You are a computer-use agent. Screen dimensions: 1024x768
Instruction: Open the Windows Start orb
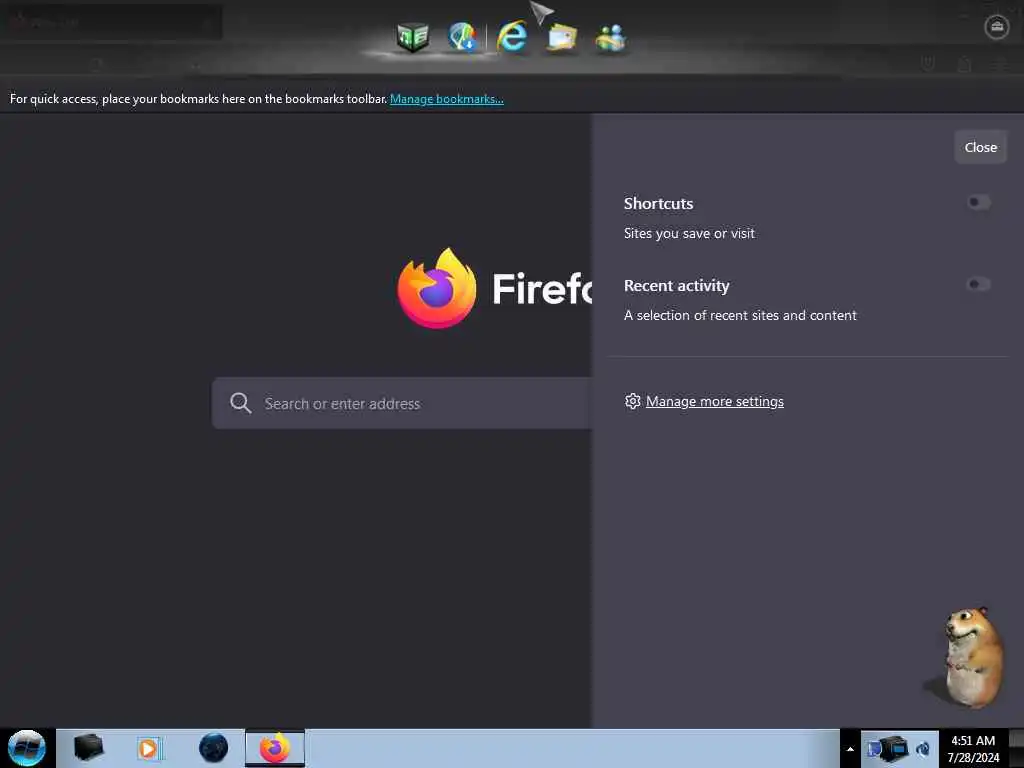pyautogui.click(x=27, y=748)
